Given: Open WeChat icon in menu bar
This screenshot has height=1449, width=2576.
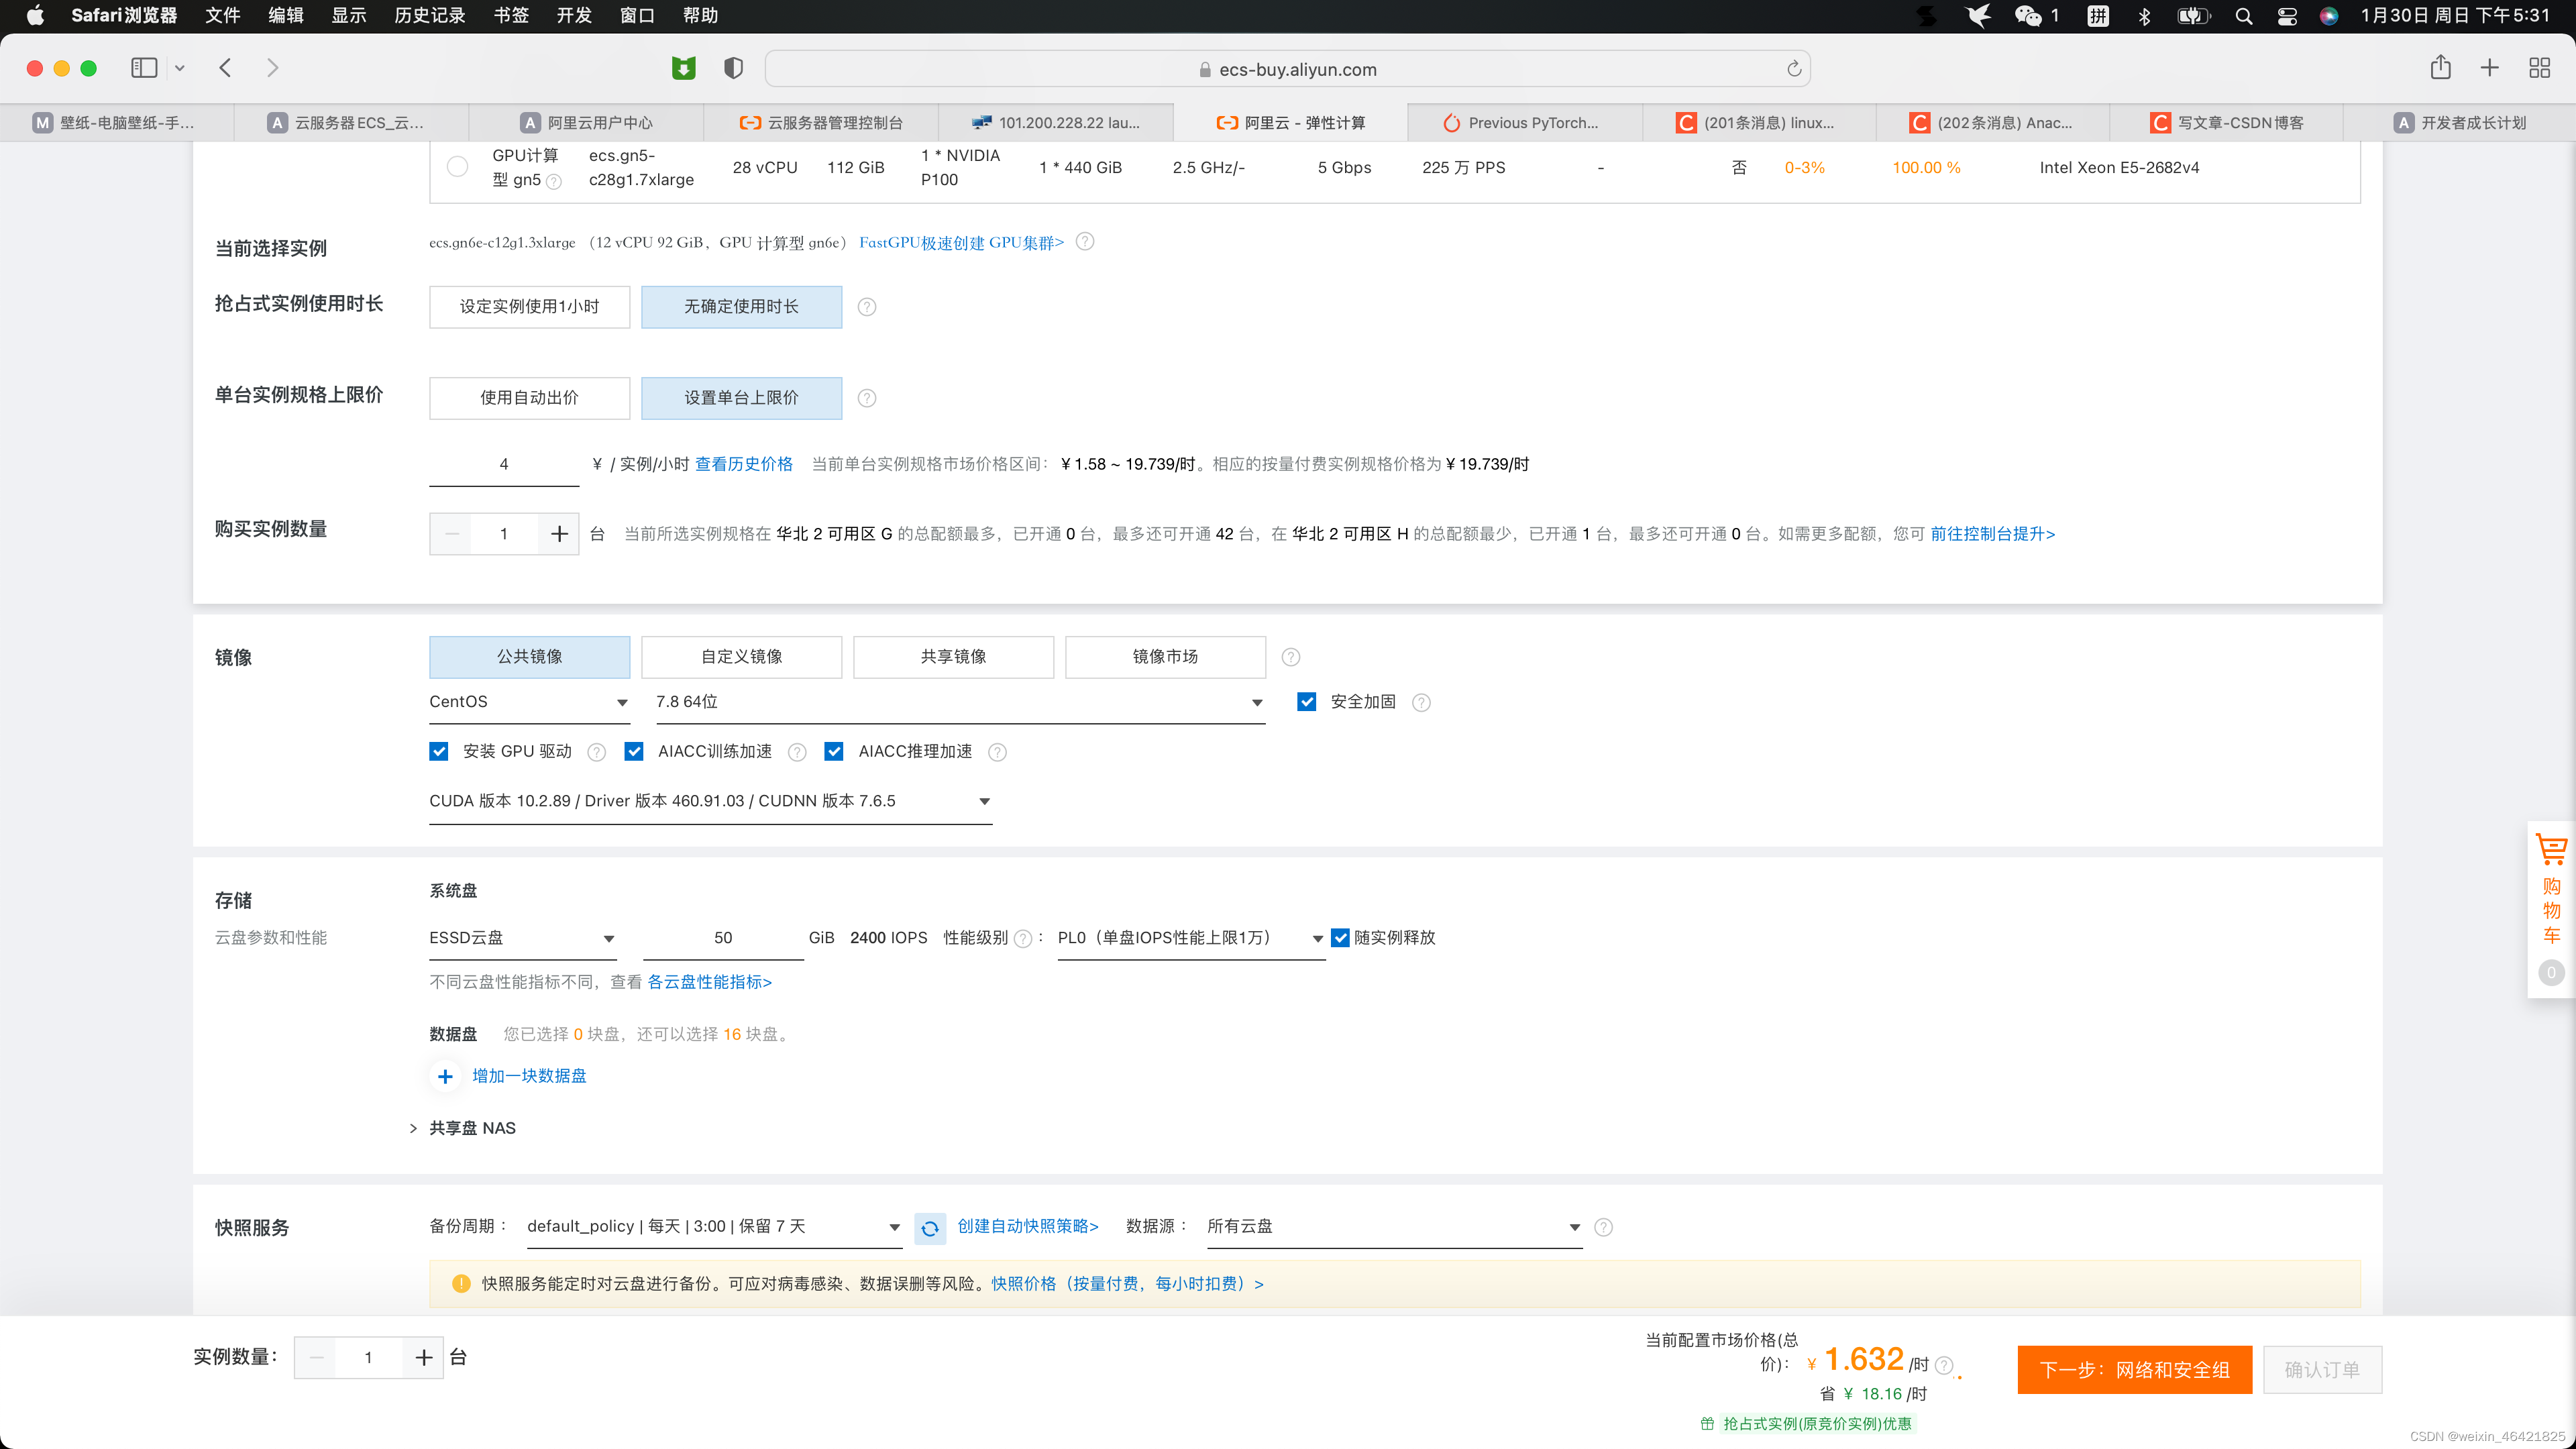Looking at the screenshot, I should point(2028,15).
